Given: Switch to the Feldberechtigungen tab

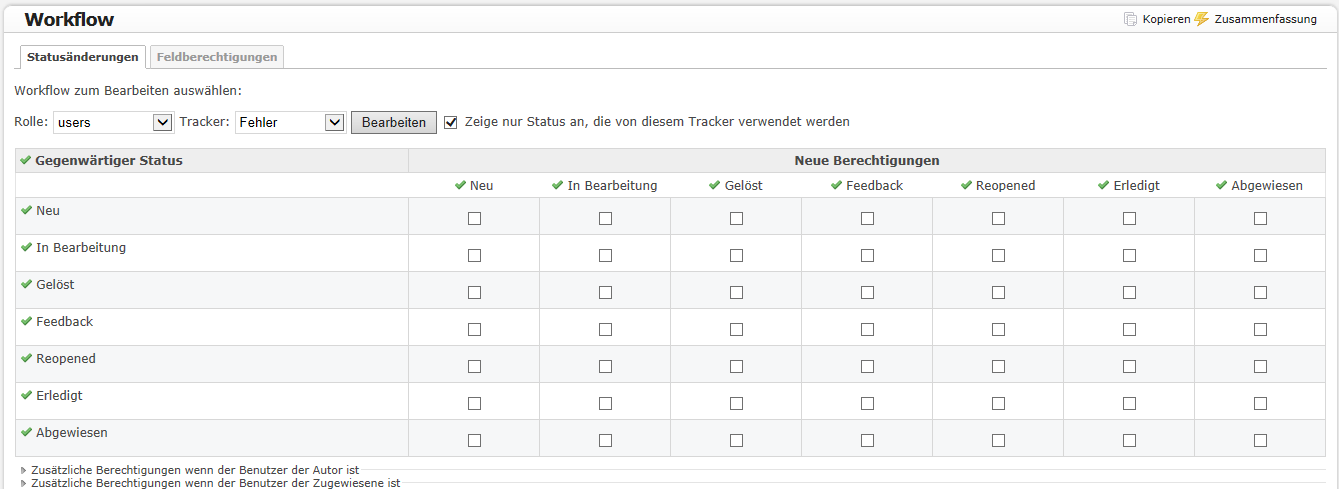Looking at the screenshot, I should pyautogui.click(x=217, y=57).
